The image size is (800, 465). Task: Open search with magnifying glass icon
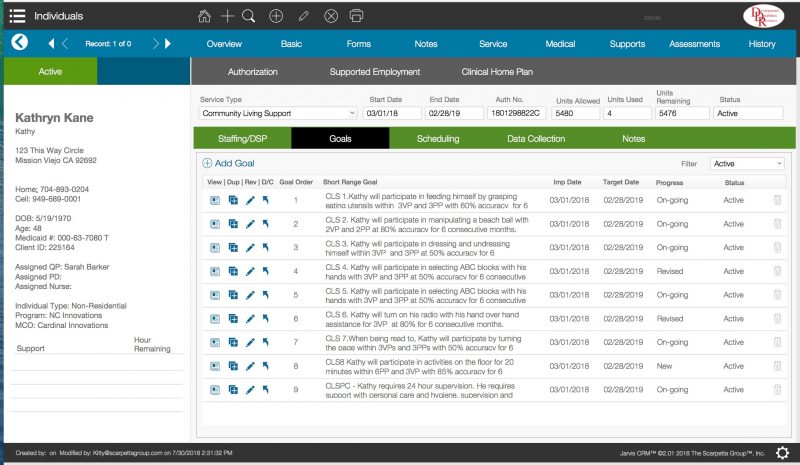click(x=248, y=16)
